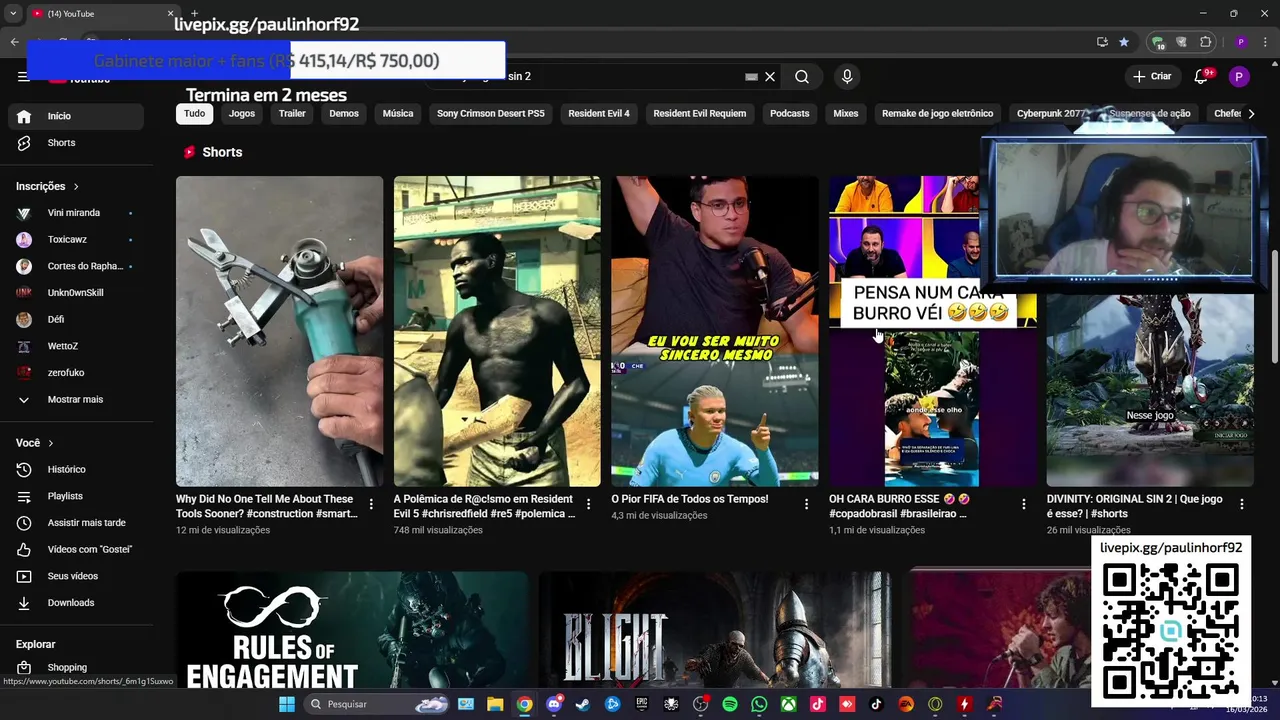The width and height of the screenshot is (1280, 720).
Task: Expand the Você section chevron
Action: [50, 443]
